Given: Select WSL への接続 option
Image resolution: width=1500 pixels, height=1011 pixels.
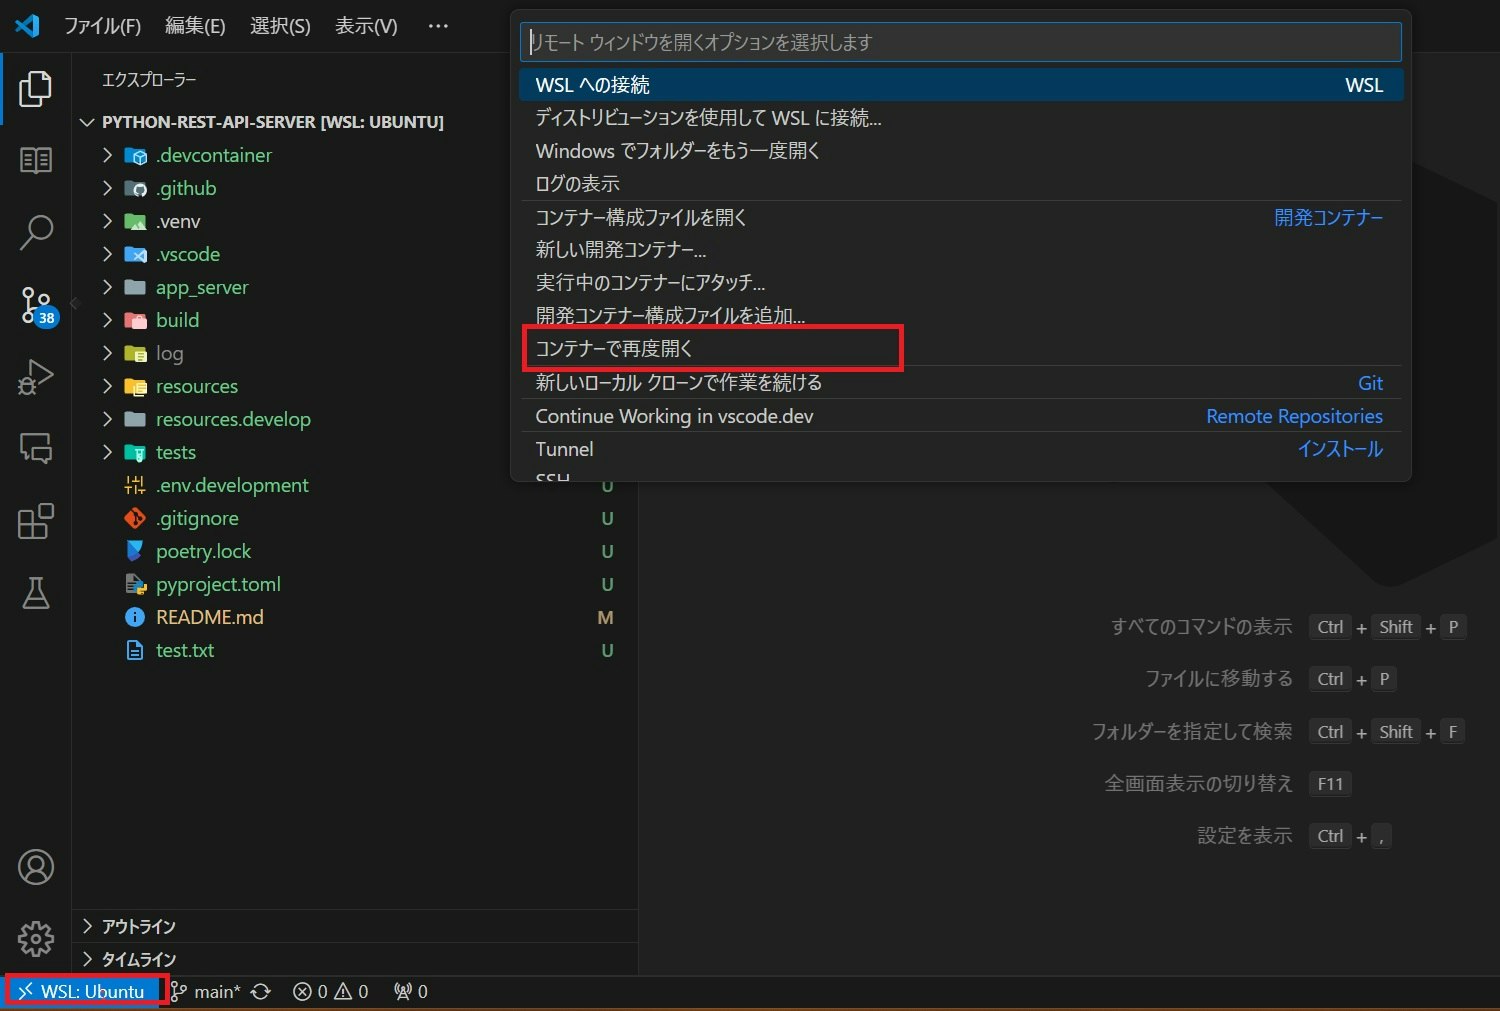Looking at the screenshot, I should (x=961, y=85).
